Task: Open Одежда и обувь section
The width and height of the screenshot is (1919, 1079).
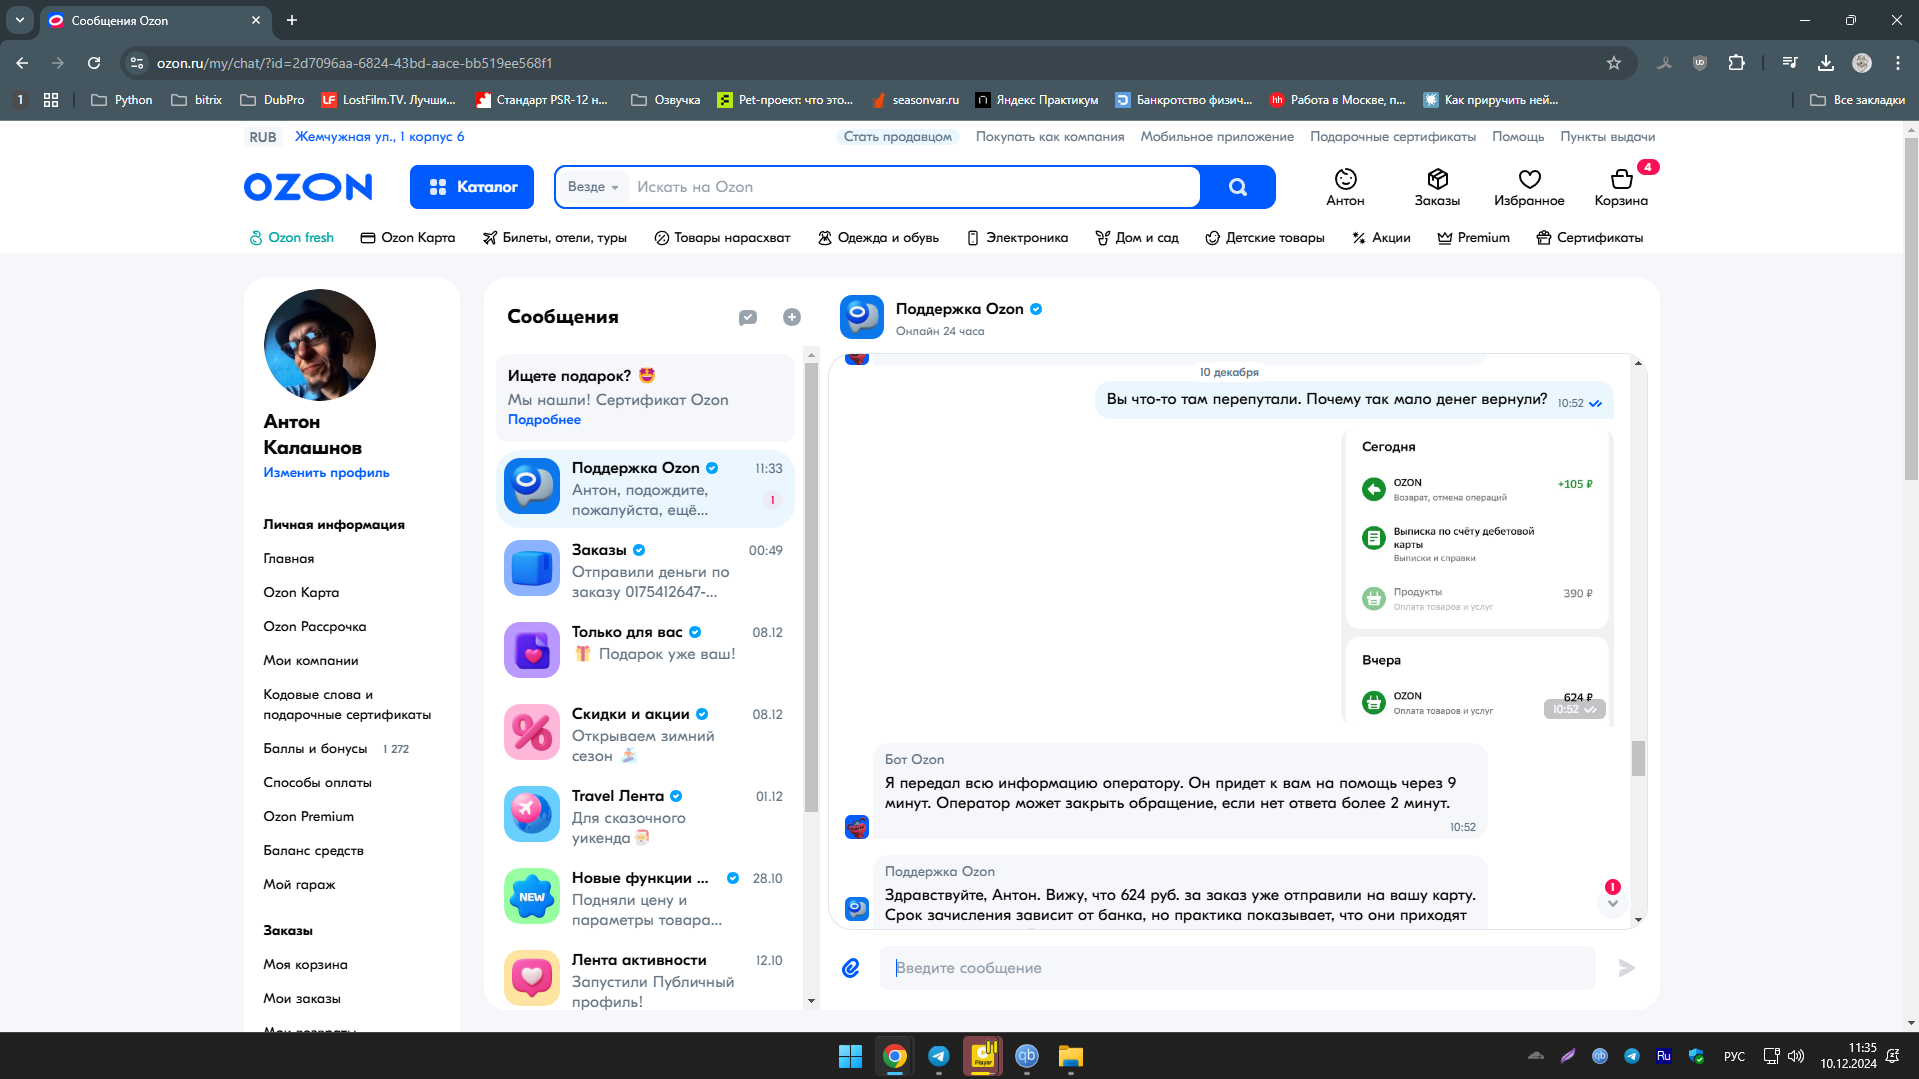Action: point(878,238)
